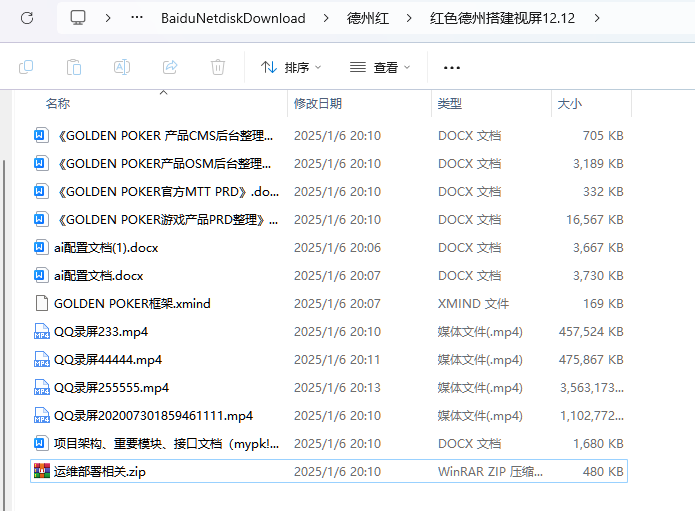695x511 pixels.
Task: Click date 2025/1/6 20:13 cell
Action: 337,388
